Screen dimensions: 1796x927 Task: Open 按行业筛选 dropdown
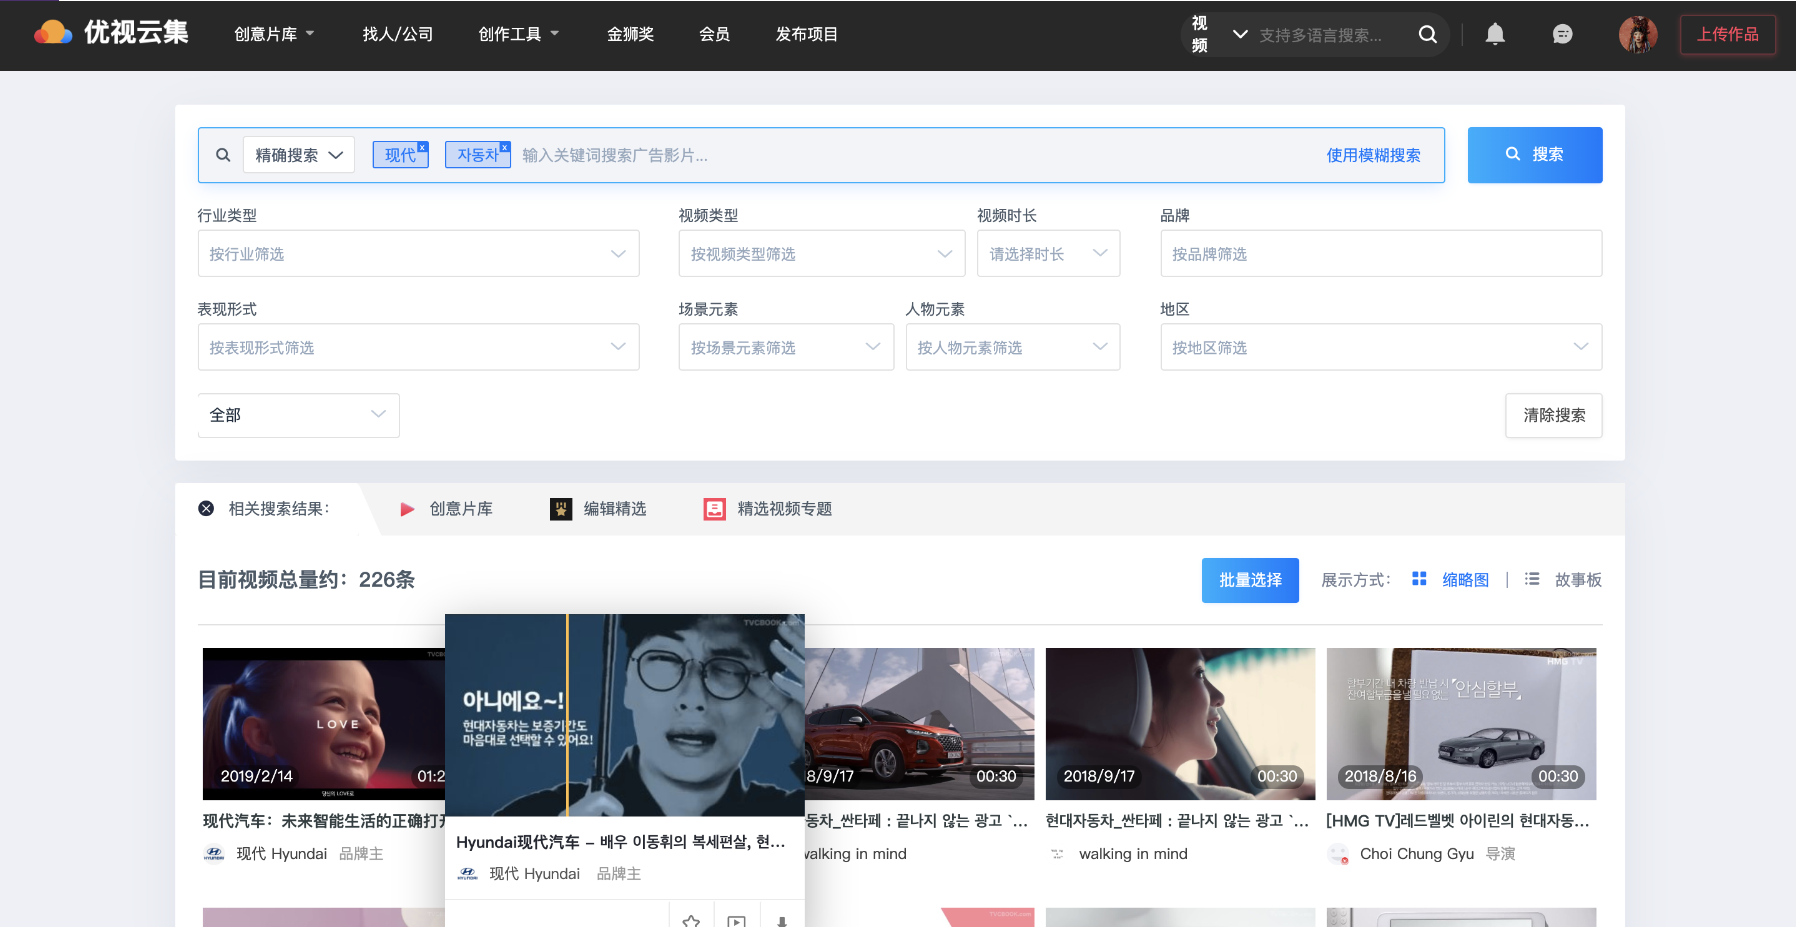pos(418,254)
